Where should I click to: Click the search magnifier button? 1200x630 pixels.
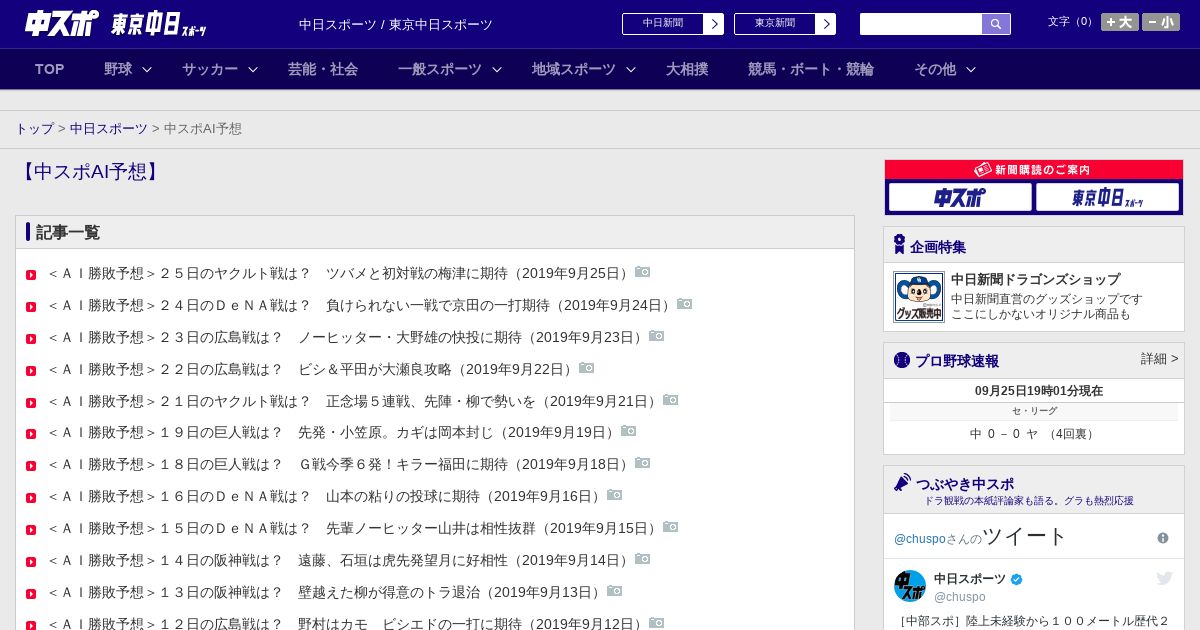coord(996,24)
